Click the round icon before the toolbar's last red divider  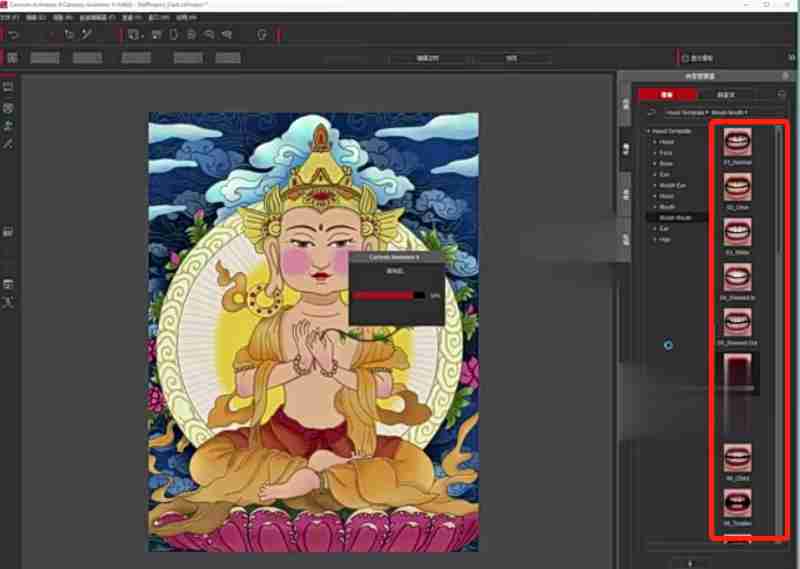click(x=262, y=35)
